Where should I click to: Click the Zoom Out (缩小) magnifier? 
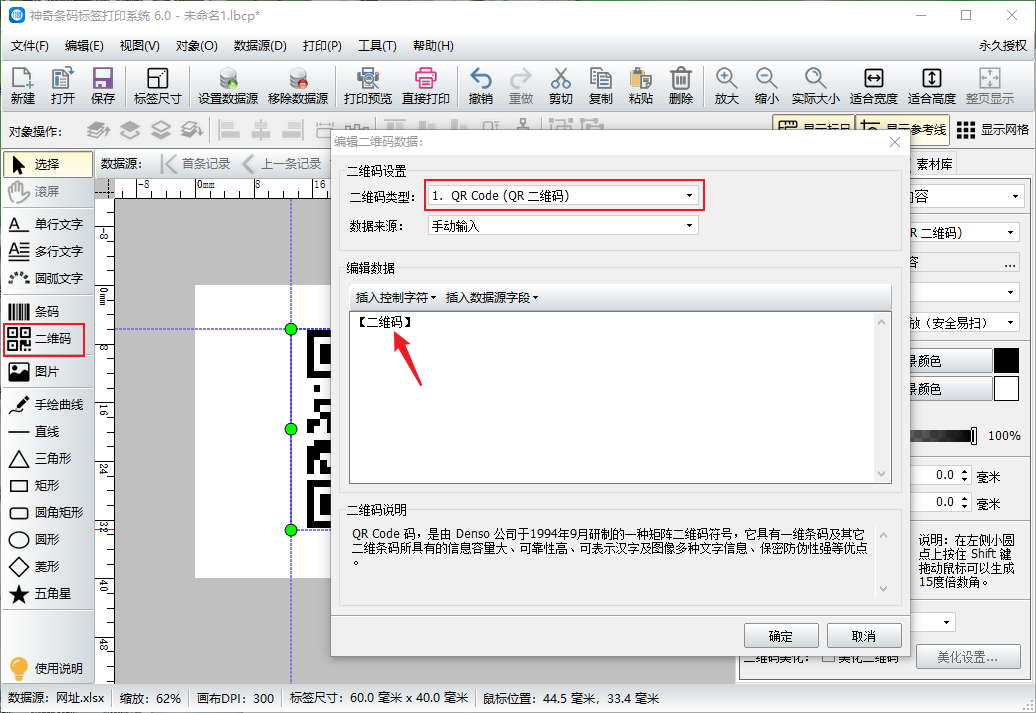(766, 86)
